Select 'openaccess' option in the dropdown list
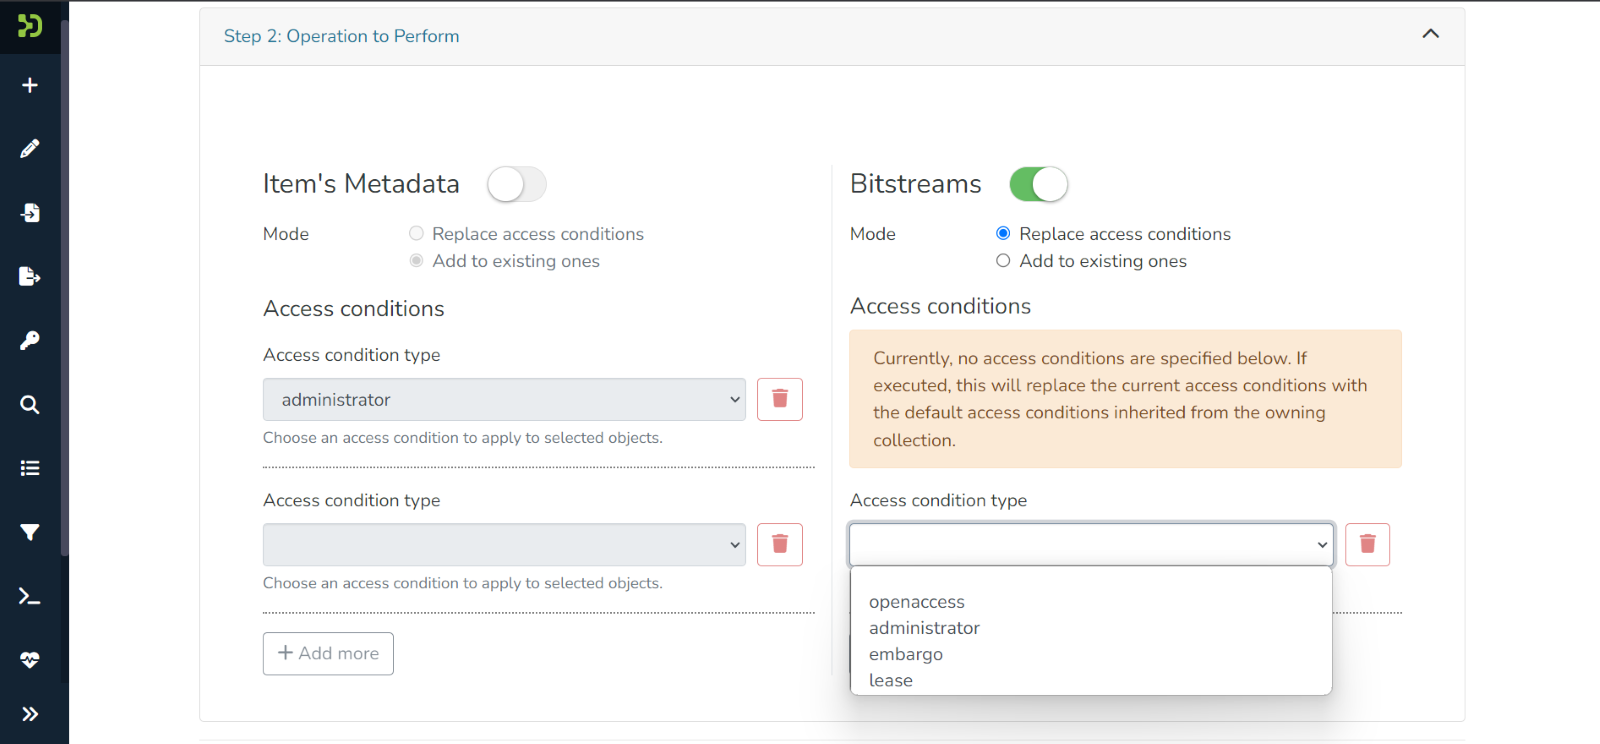 click(x=917, y=602)
